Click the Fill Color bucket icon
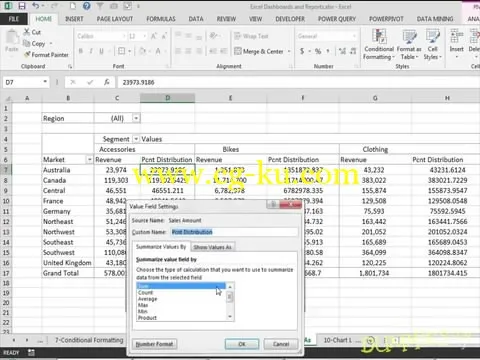This screenshot has width=480, height=360. tap(143, 51)
